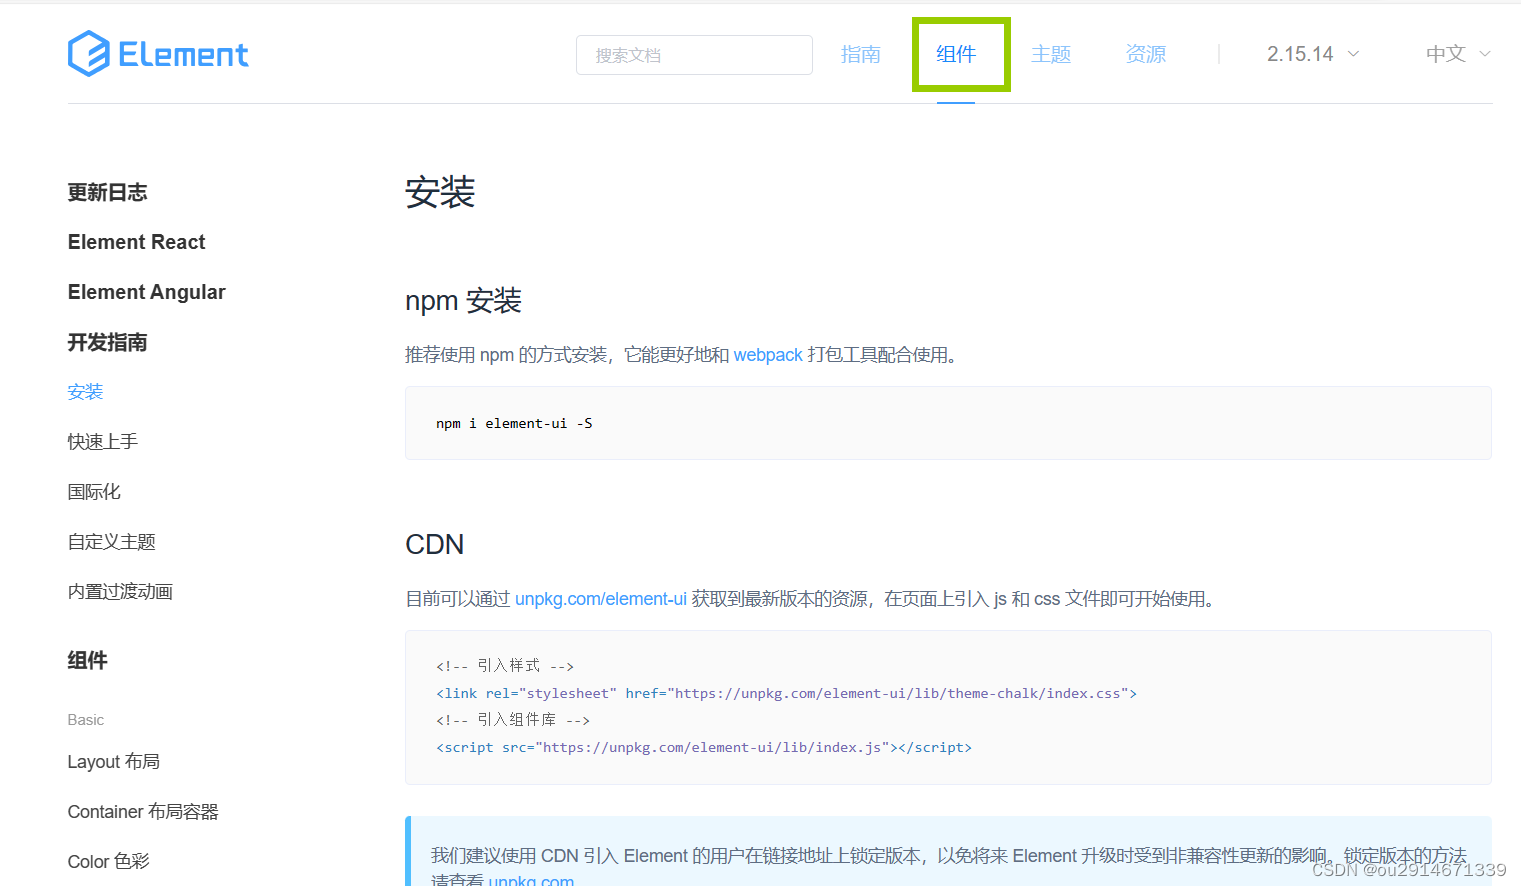This screenshot has width=1521, height=886.
Task: Select 快速上手 in the sidebar
Action: (103, 442)
